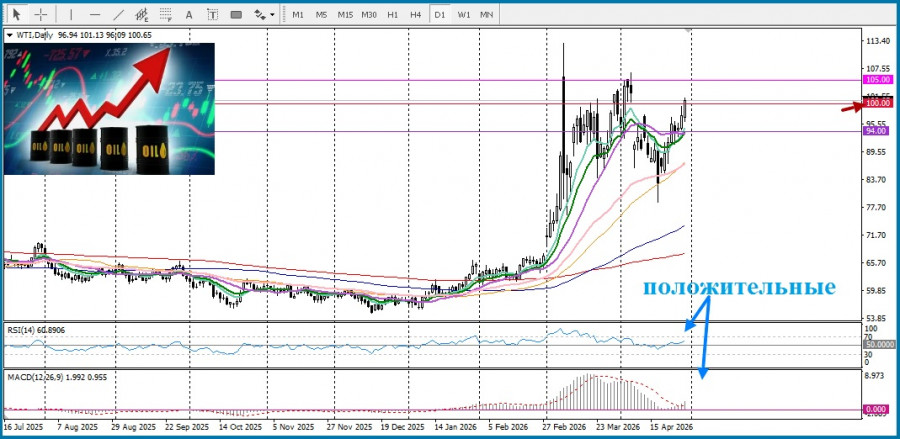900x439 pixels.
Task: Choose the equidistant channel tool
Action: click(143, 15)
